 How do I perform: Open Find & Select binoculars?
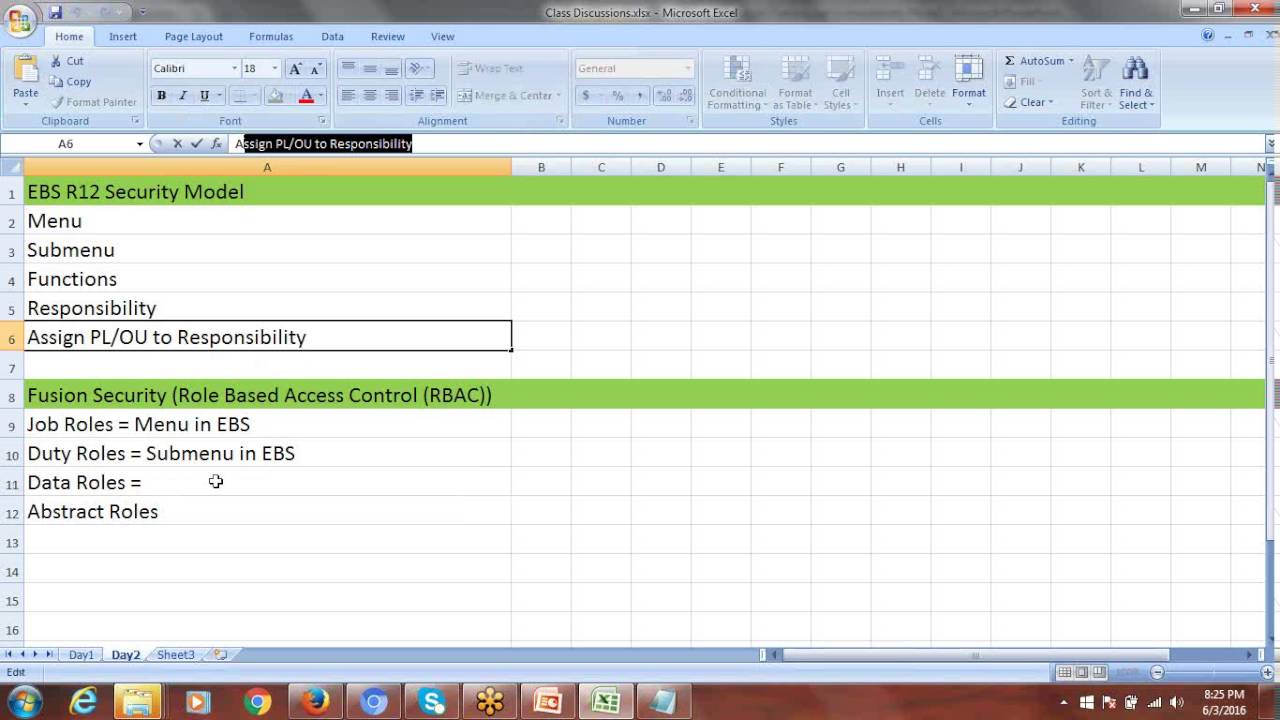(x=1136, y=83)
